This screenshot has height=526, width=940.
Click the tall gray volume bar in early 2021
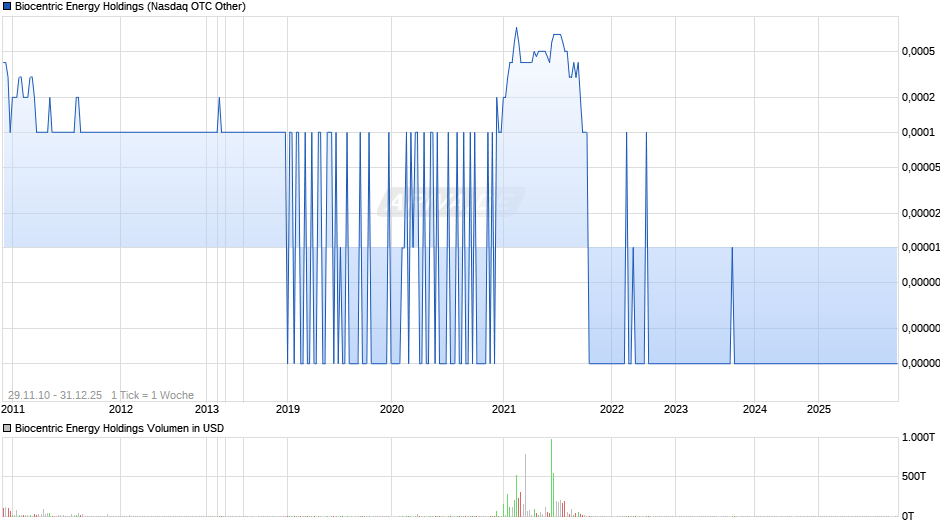(525, 485)
